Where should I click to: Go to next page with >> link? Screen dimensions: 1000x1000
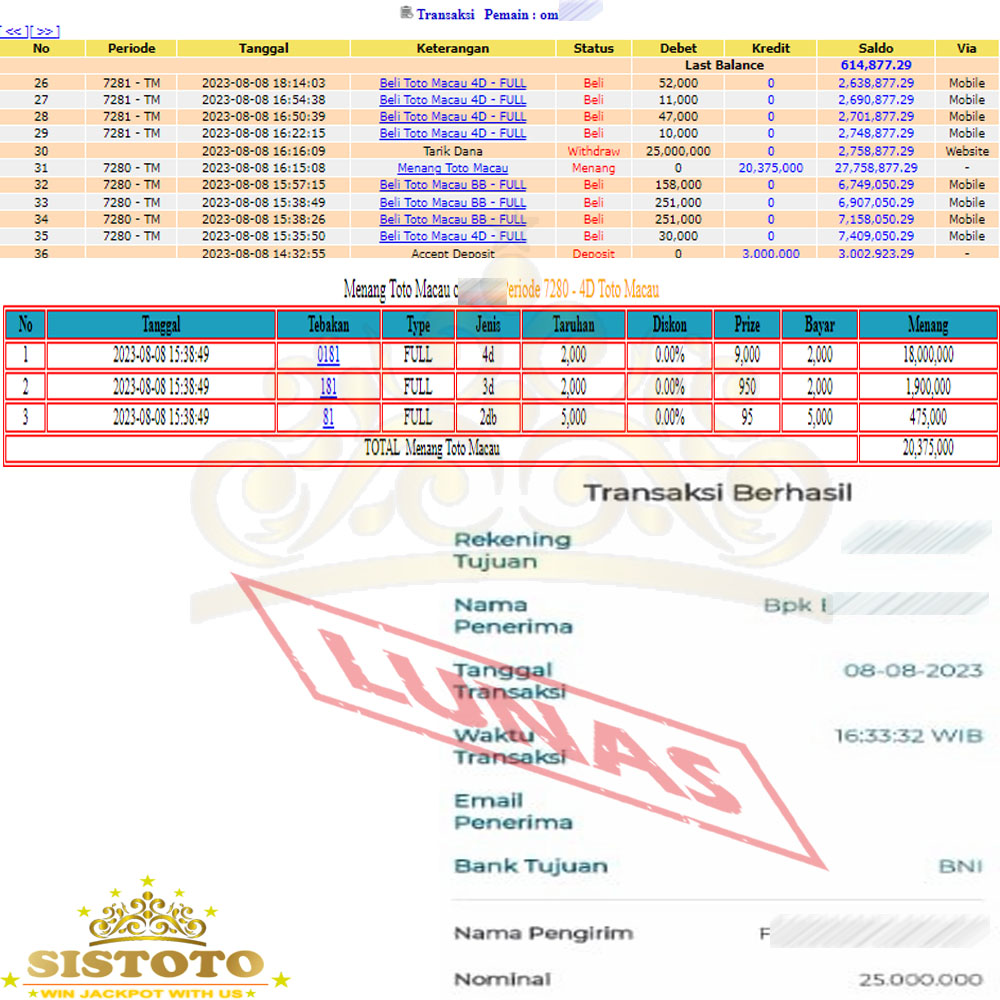coord(47,31)
